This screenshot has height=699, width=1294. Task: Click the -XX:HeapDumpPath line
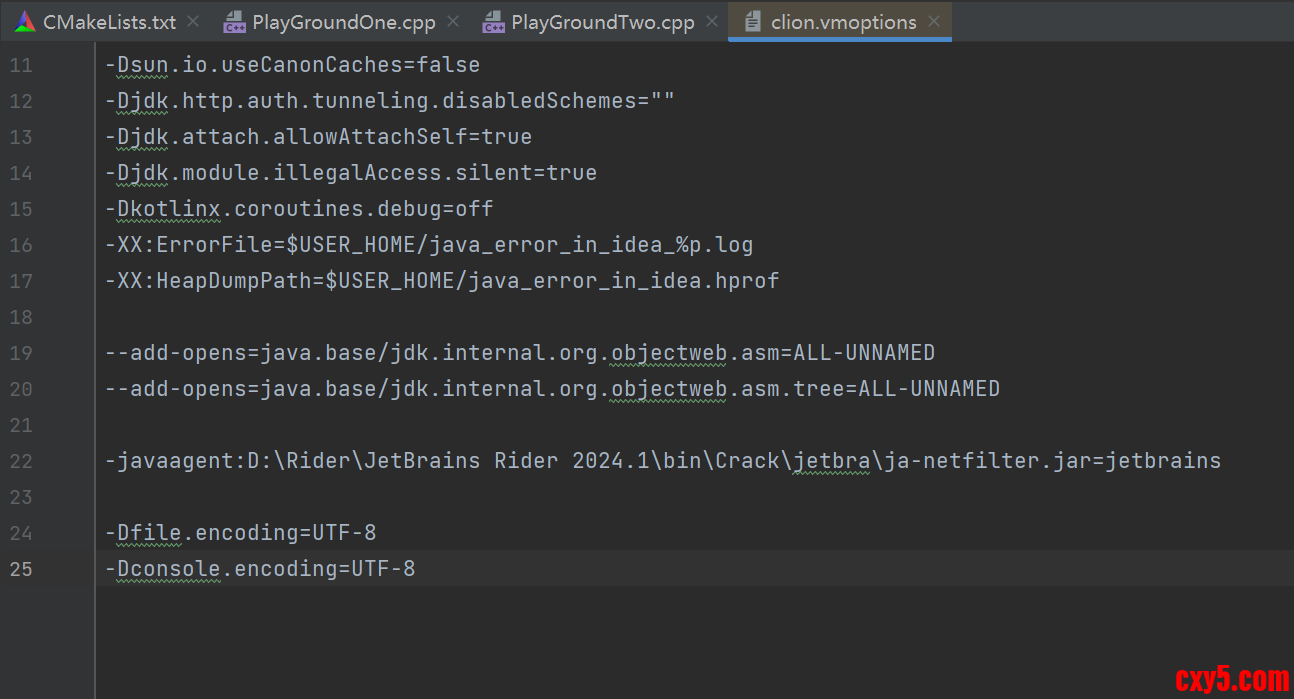coord(440,281)
